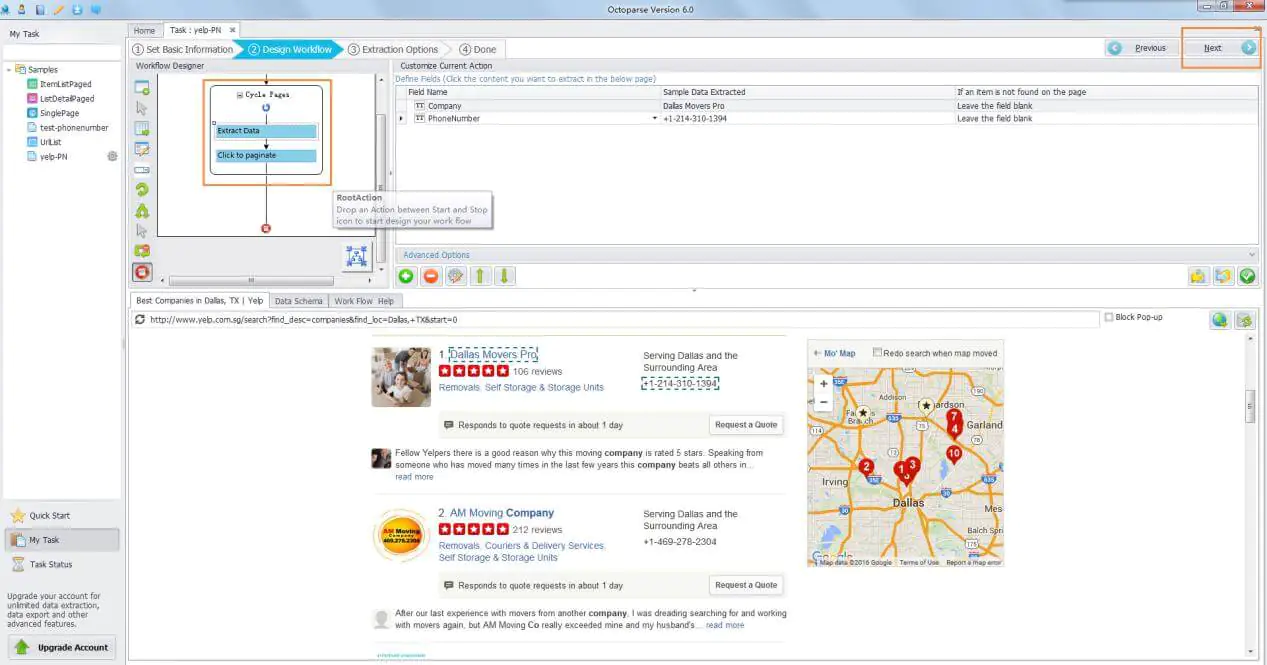Open the Work Flow Help tab

click(x=364, y=301)
